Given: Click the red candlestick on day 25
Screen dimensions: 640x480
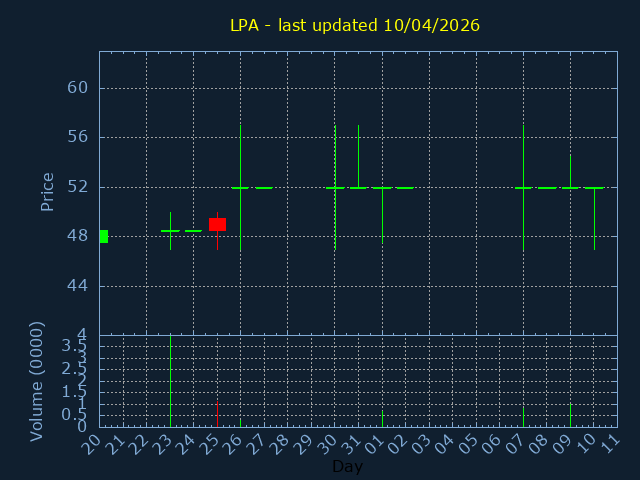Looking at the screenshot, I should 217,225.
